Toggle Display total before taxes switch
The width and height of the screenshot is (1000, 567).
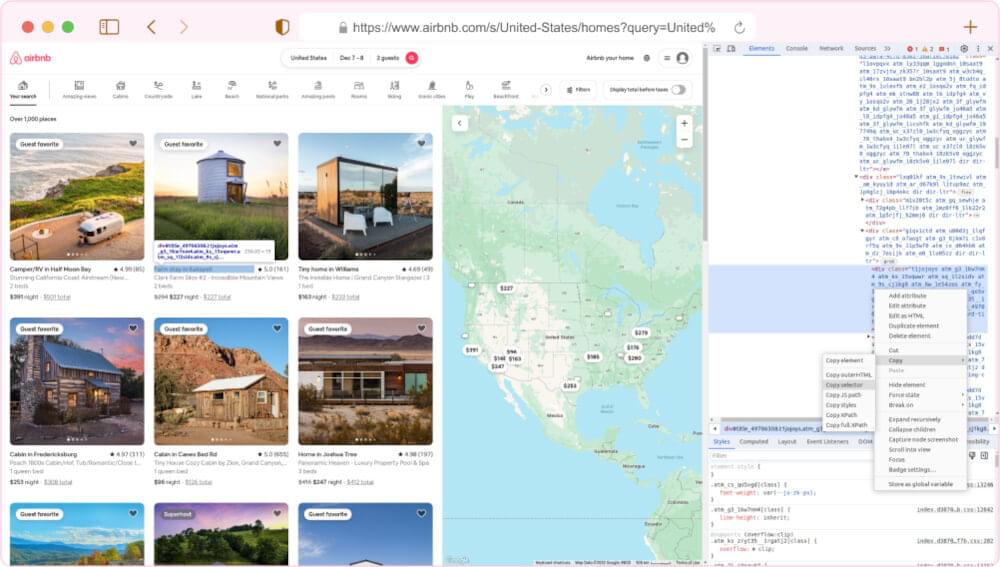click(679, 90)
